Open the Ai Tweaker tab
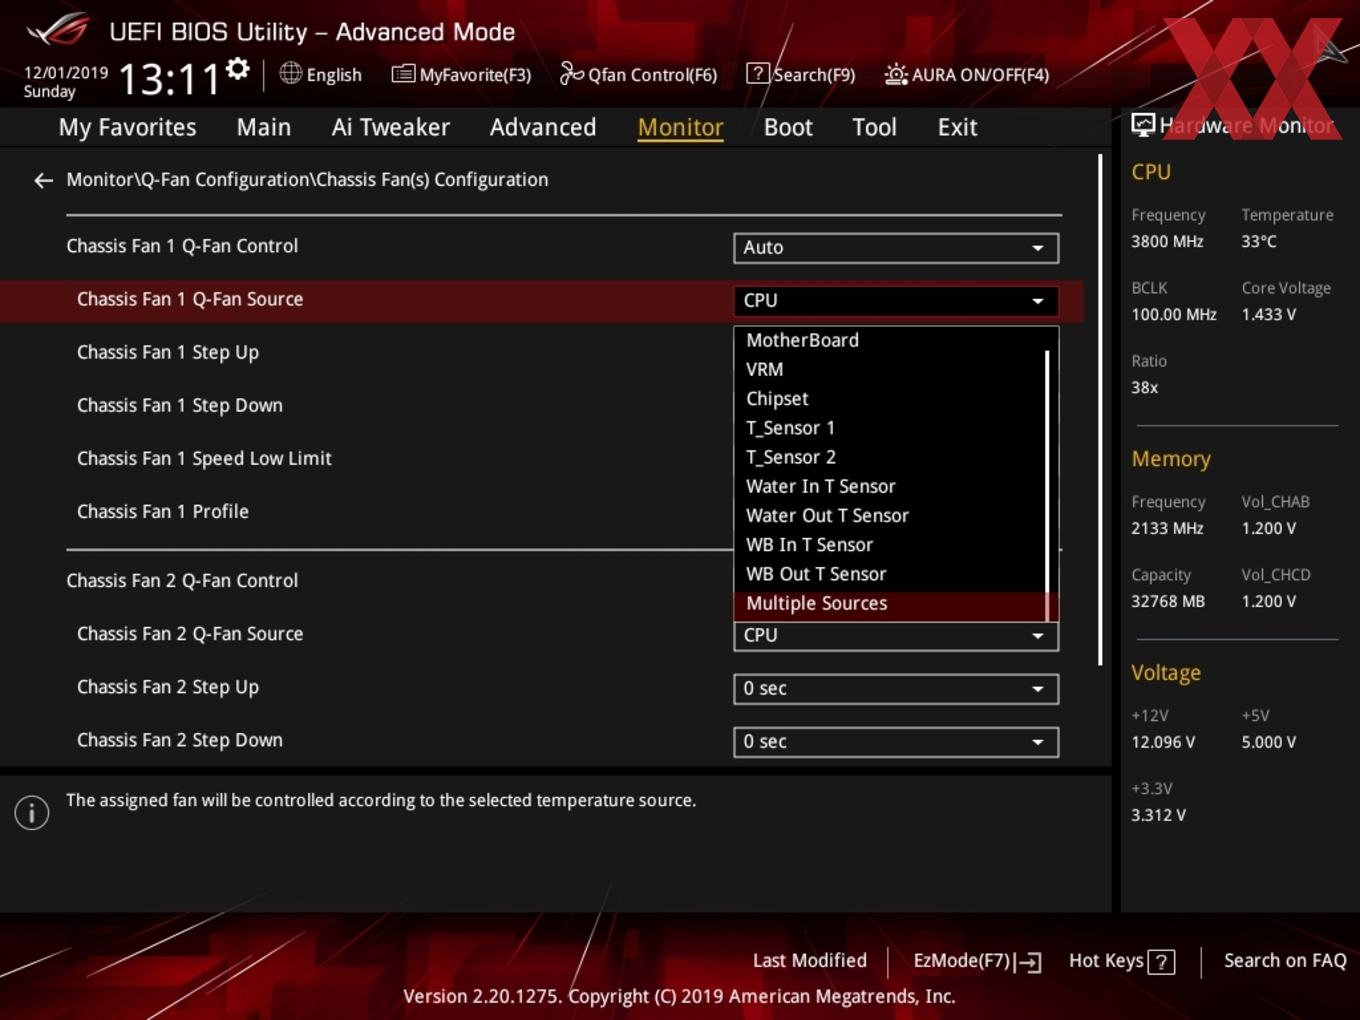1360x1020 pixels. tap(390, 127)
